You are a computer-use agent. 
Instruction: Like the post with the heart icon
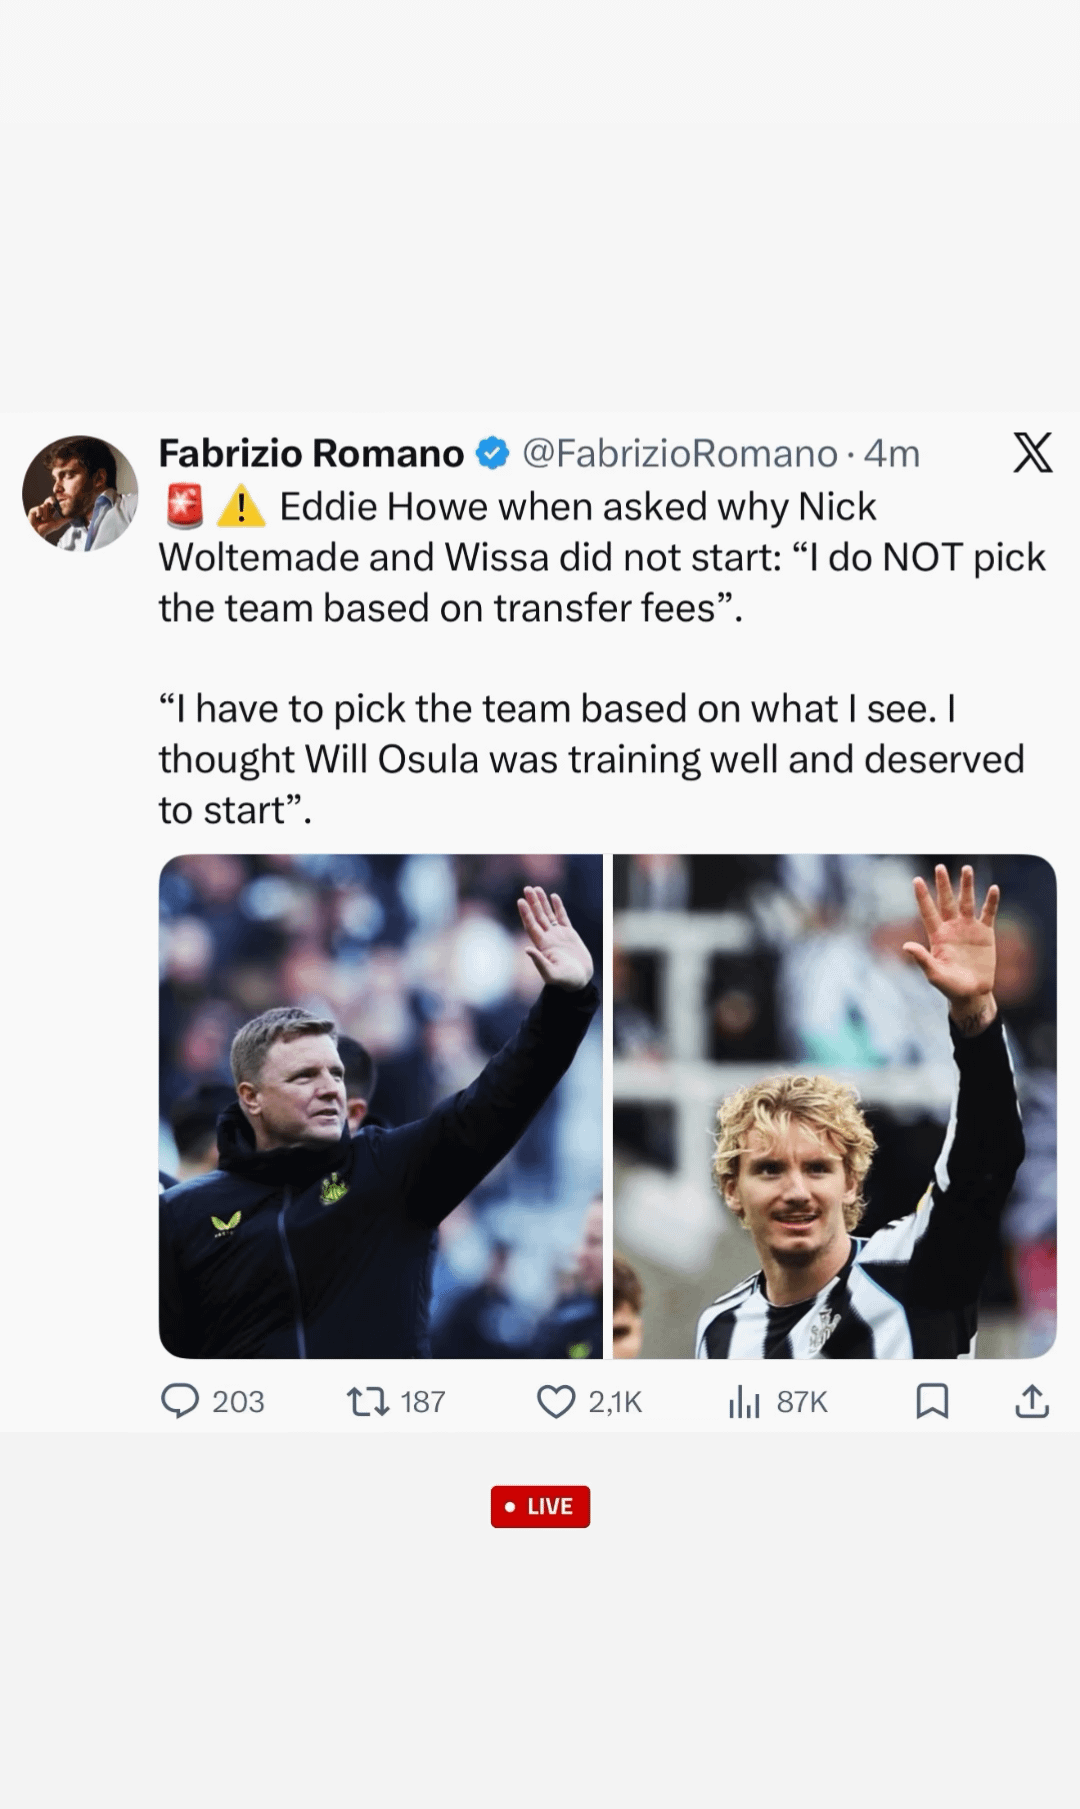tap(556, 1401)
